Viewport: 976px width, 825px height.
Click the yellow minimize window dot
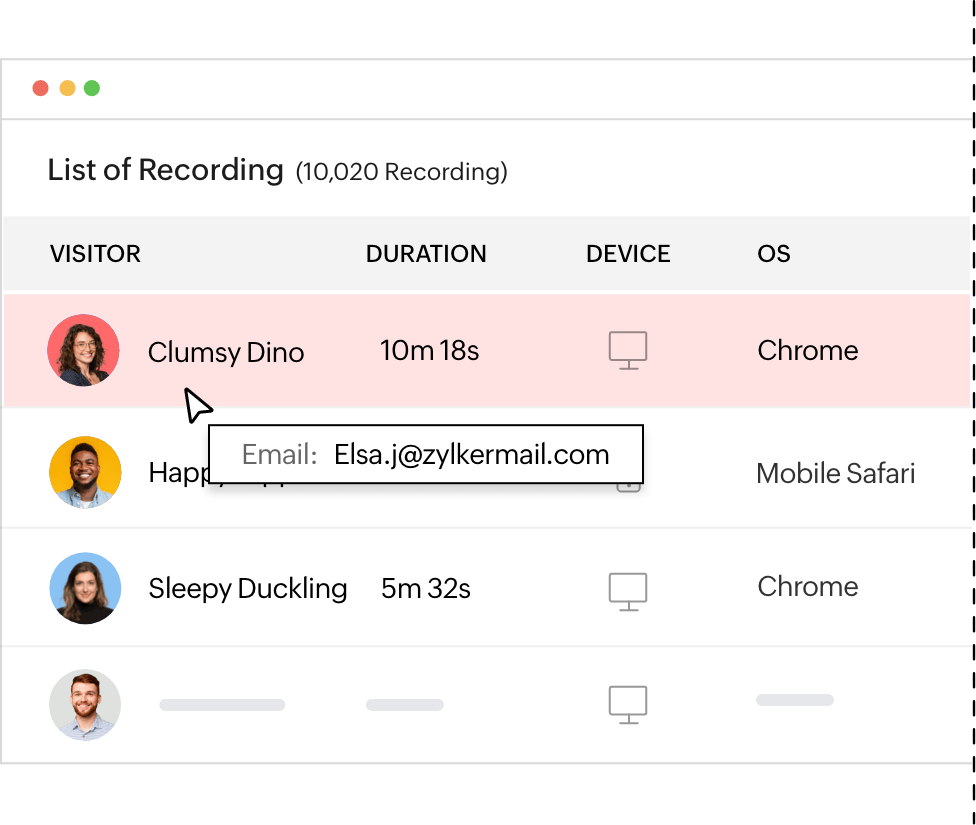tap(67, 88)
